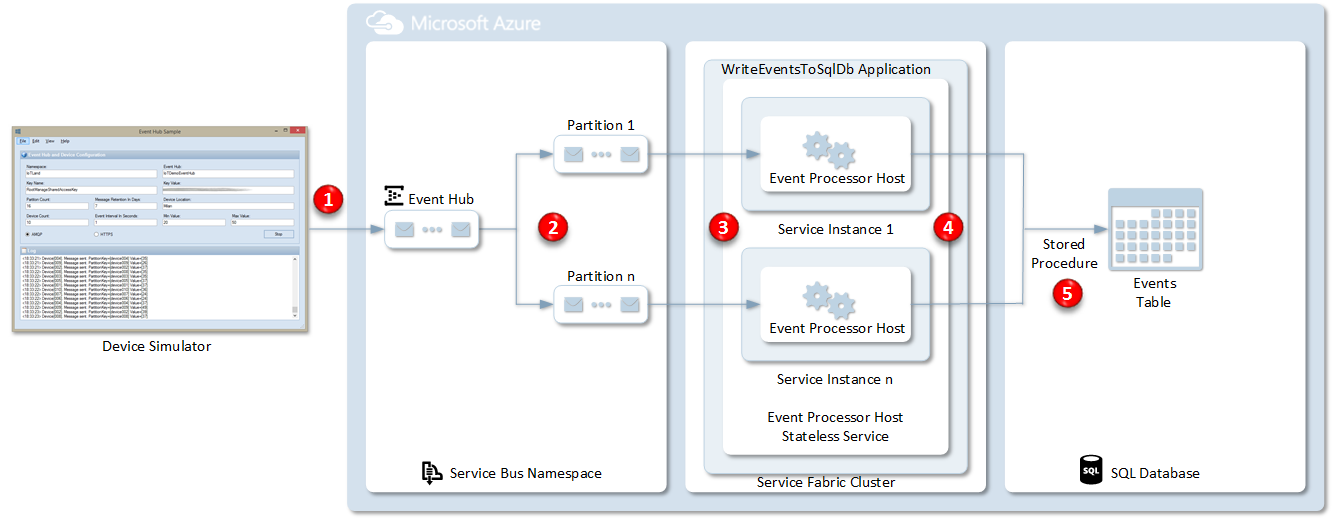Screen dimensions: 1336x520
Task: Click the Key Name input field
Action: tap(91, 190)
